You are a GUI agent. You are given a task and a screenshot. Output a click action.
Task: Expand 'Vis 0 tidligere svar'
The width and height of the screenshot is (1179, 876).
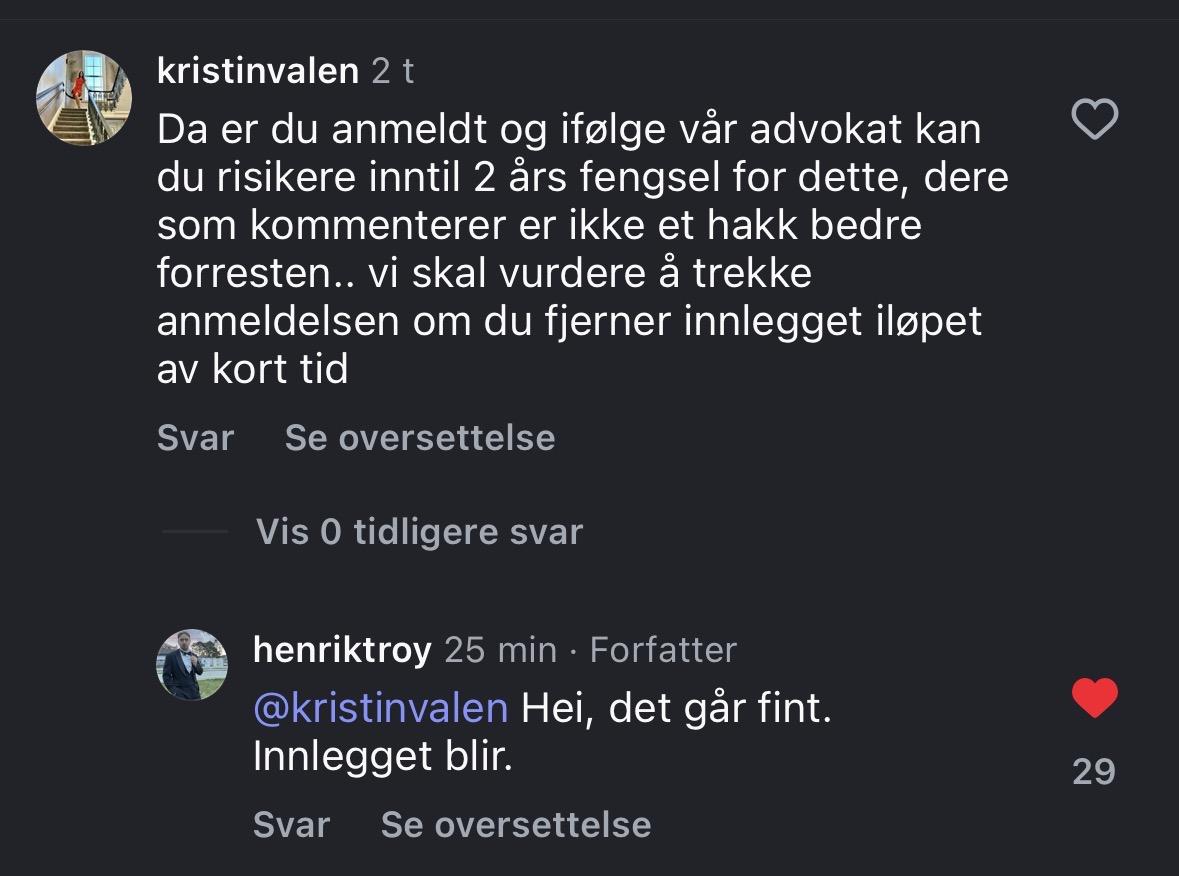[x=419, y=532]
